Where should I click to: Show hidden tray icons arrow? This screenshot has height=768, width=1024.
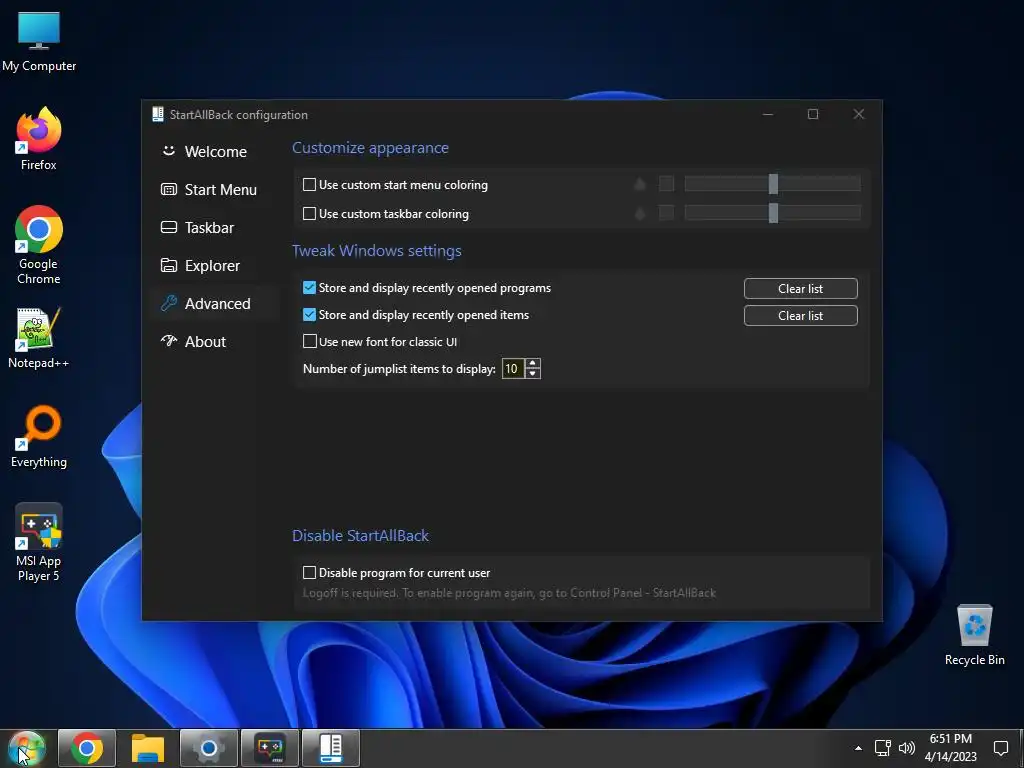(858, 748)
